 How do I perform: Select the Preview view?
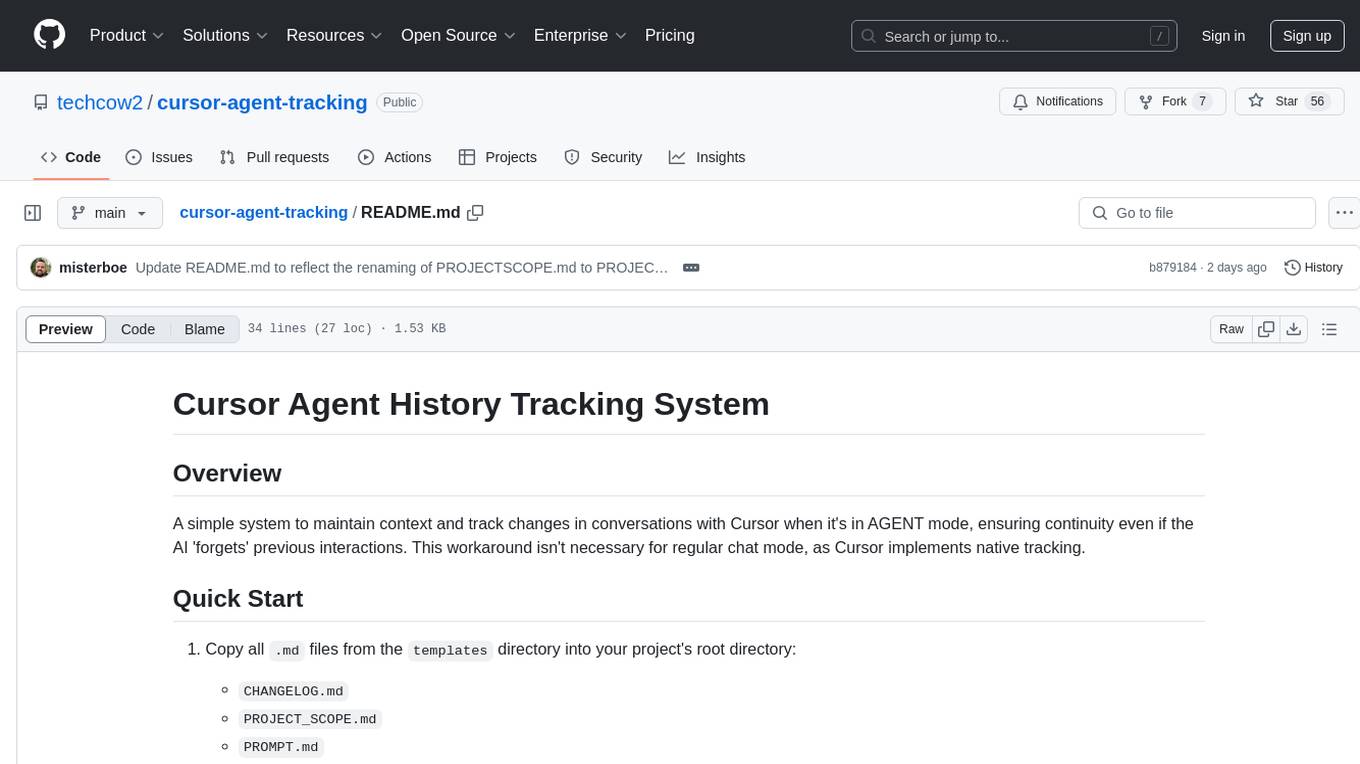point(66,329)
